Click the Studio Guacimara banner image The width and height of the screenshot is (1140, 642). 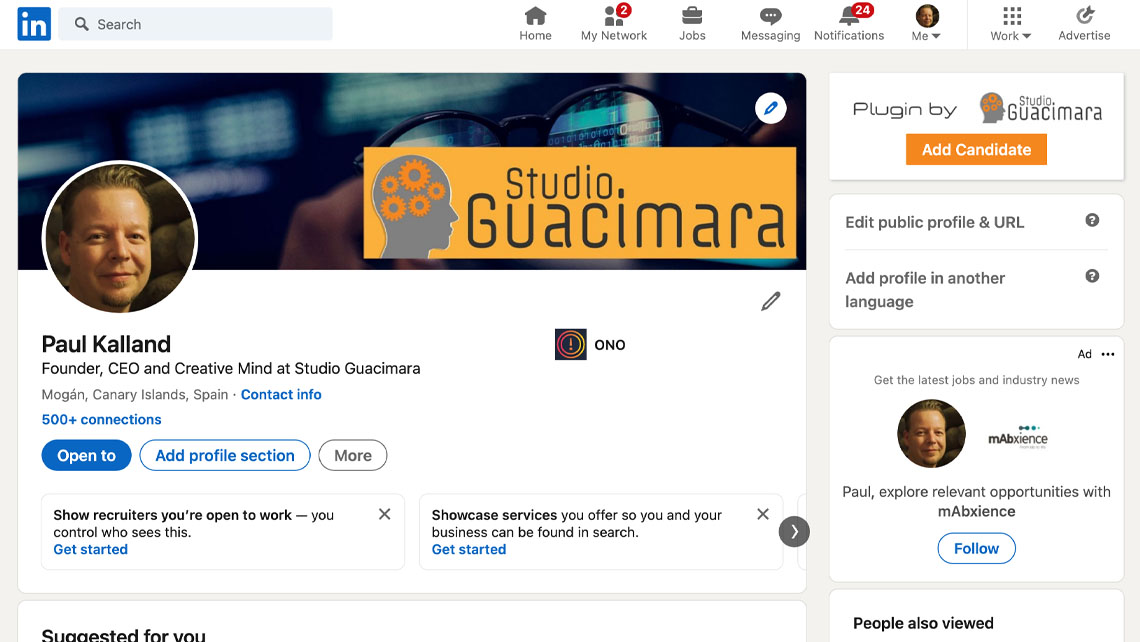(x=579, y=203)
